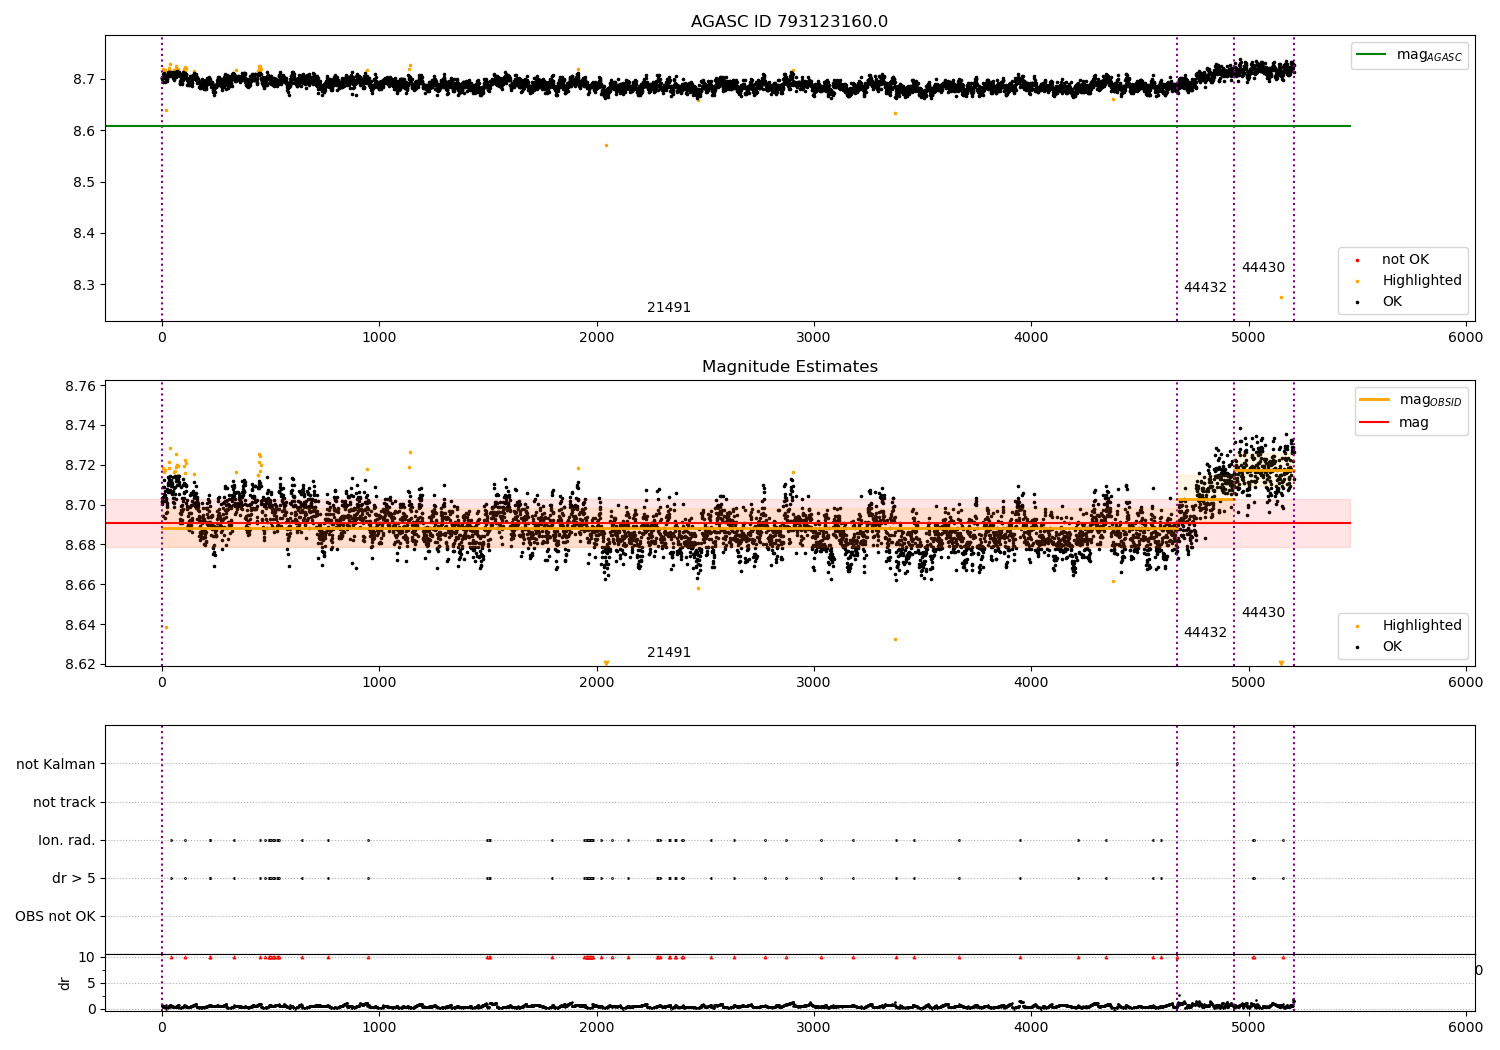The image size is (1500, 1050).
Task: Click the "10" tick on the dr axis
Action: point(87,957)
